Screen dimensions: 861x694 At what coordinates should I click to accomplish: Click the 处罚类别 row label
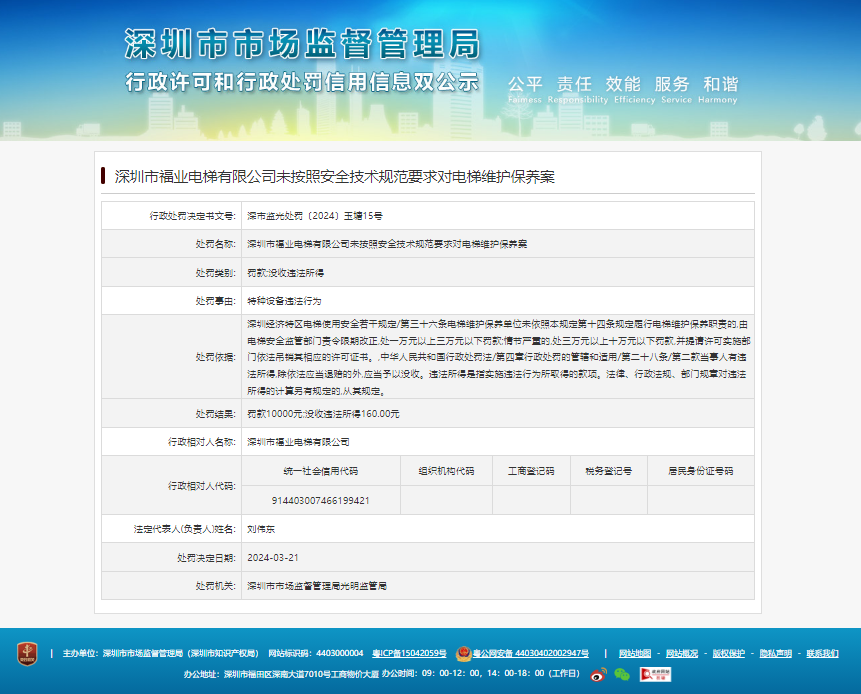tap(216, 273)
